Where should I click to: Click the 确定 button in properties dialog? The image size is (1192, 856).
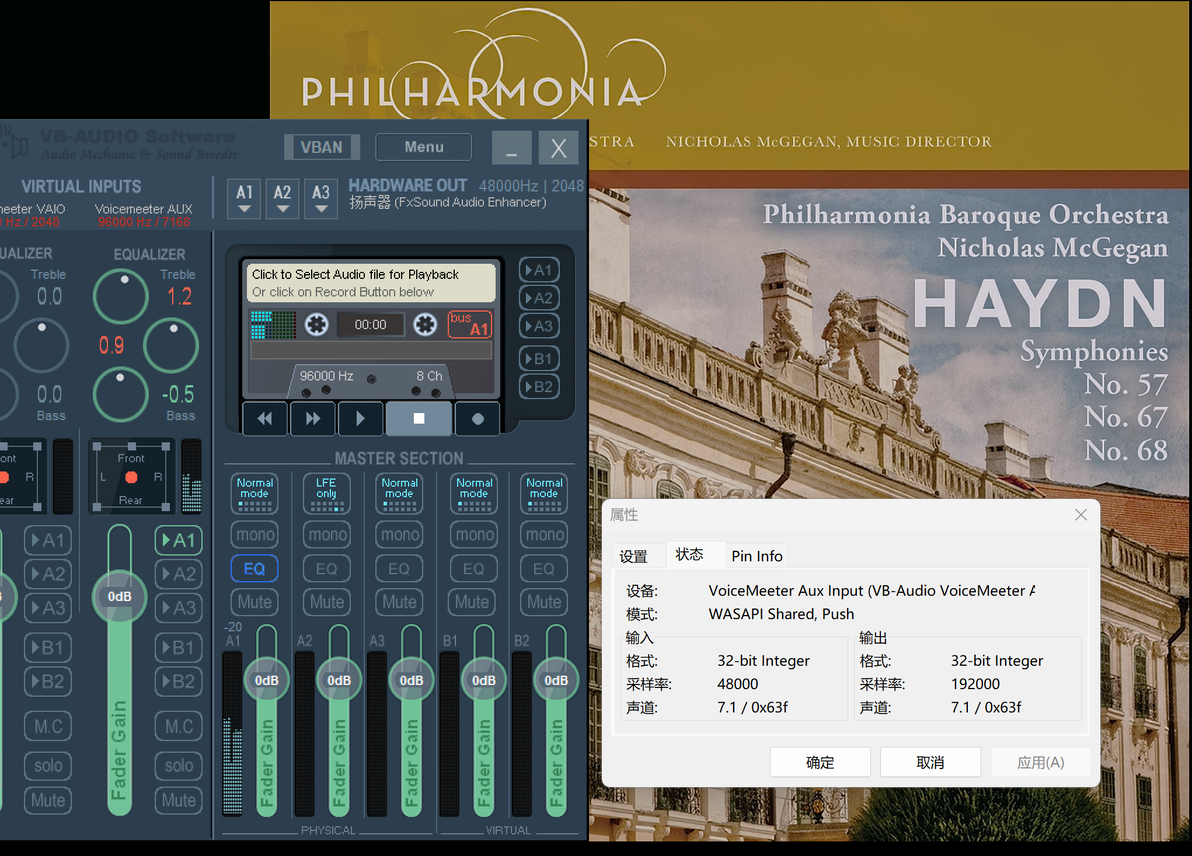tap(820, 762)
